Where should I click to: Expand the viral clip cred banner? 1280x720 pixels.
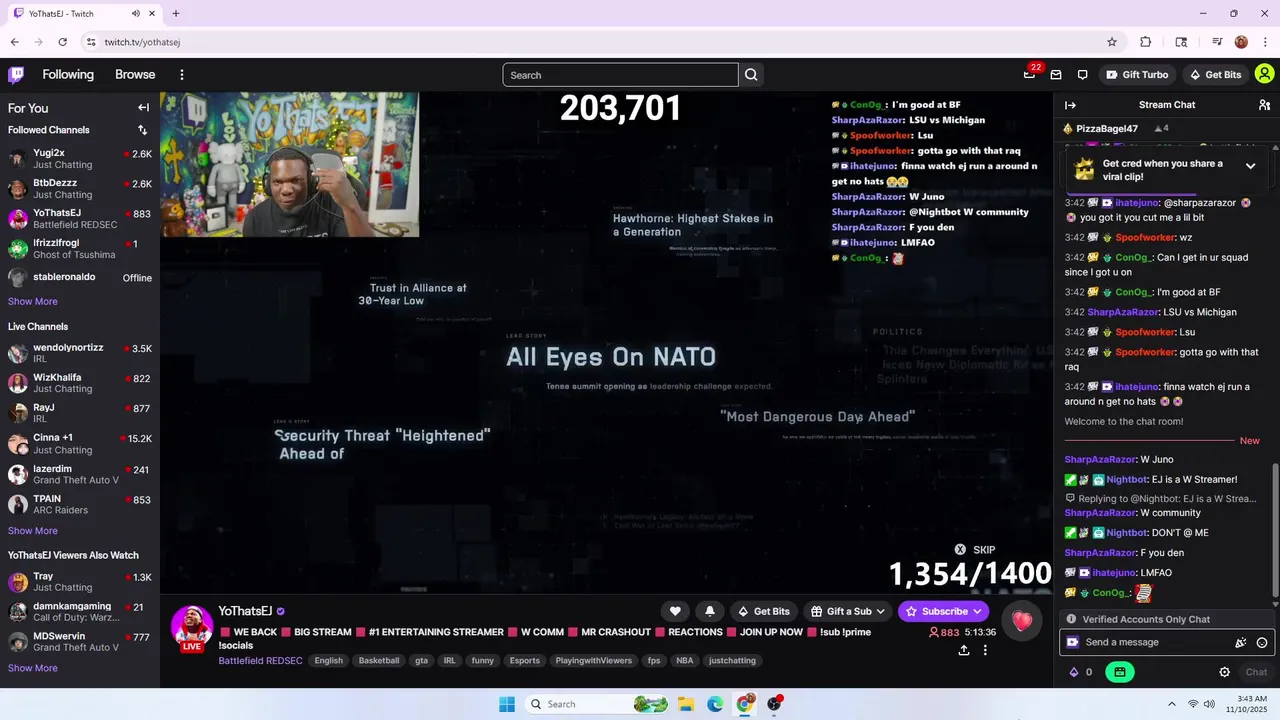click(x=1250, y=166)
